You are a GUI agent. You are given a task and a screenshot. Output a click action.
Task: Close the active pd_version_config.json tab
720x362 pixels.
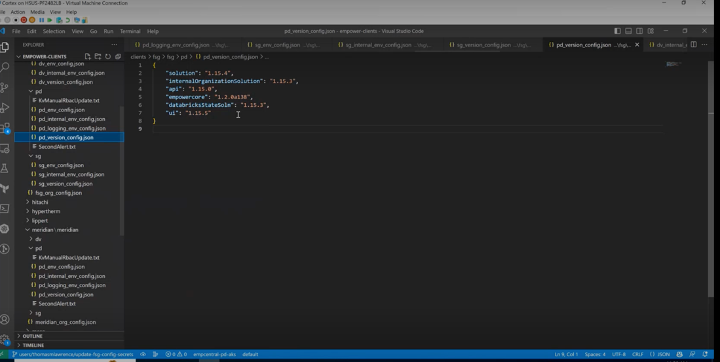coord(637,45)
